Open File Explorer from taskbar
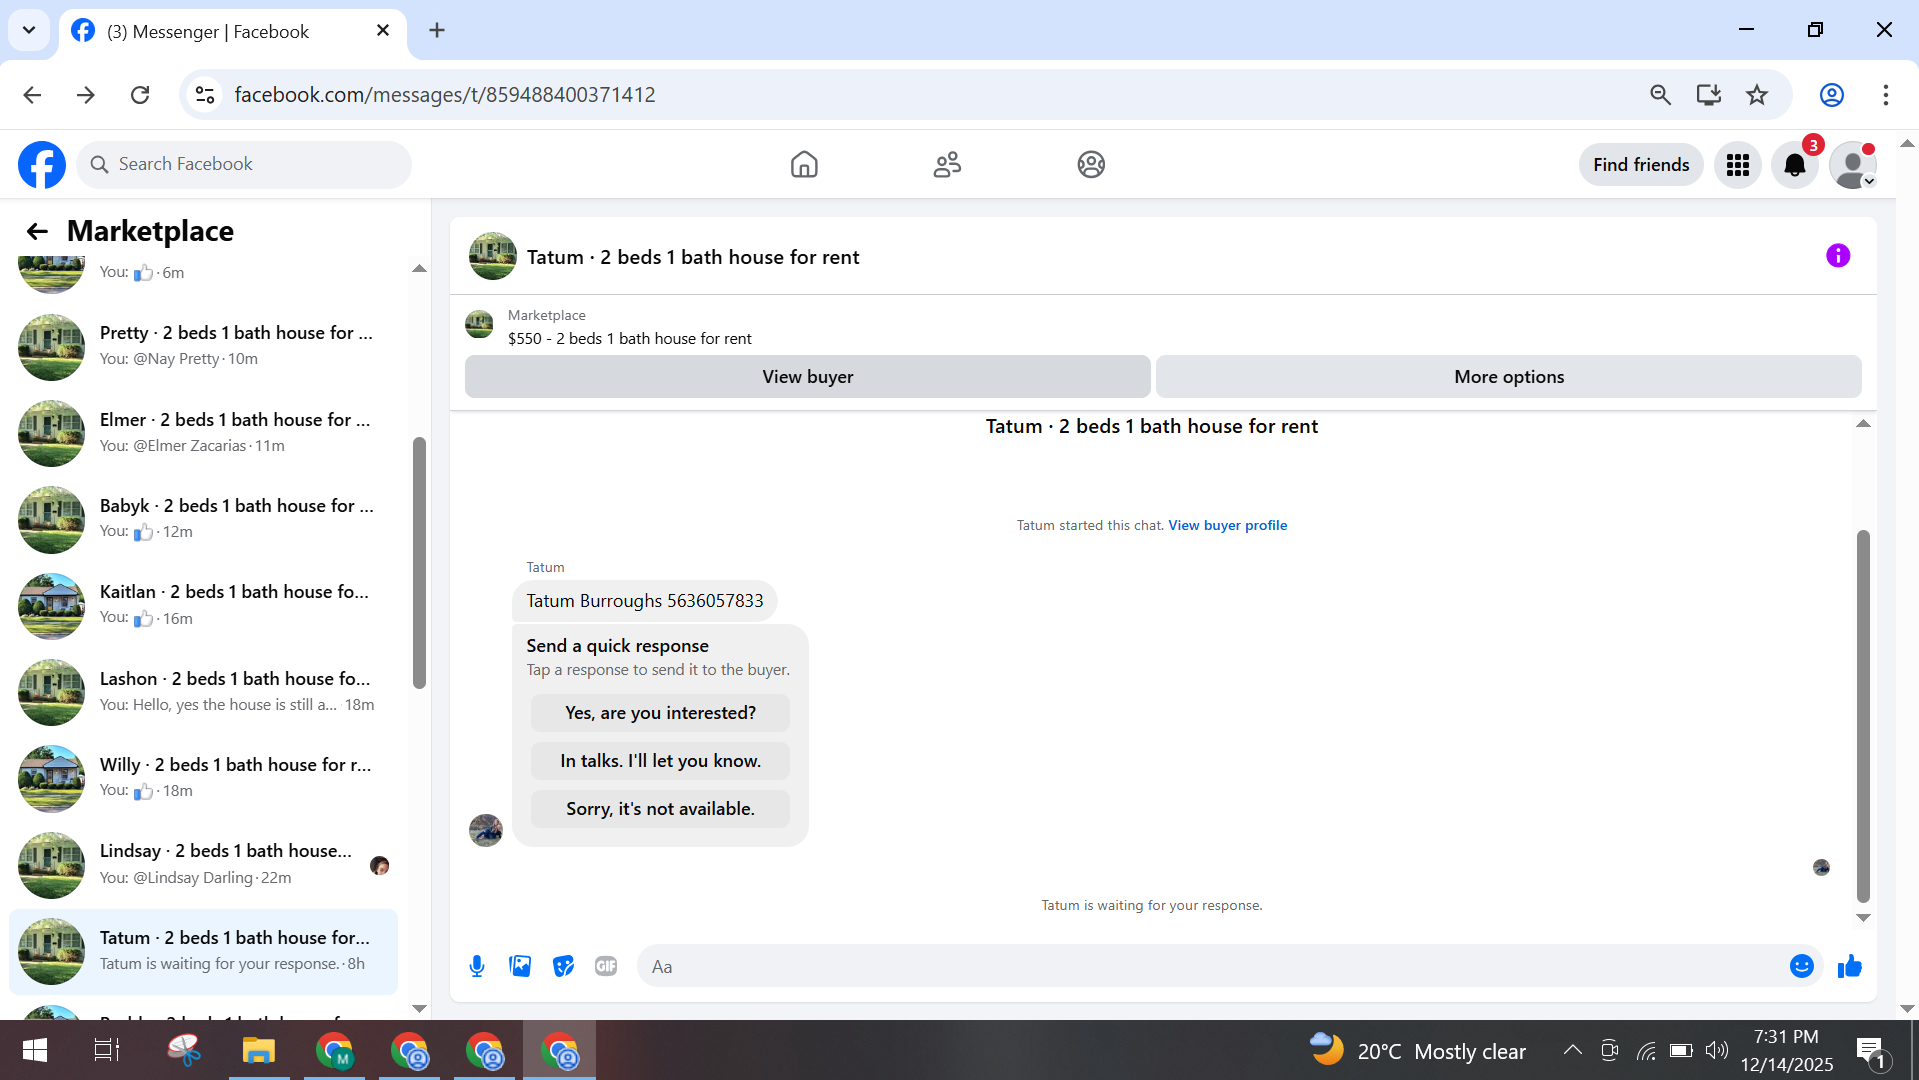1919x1080 pixels. coord(258,1051)
